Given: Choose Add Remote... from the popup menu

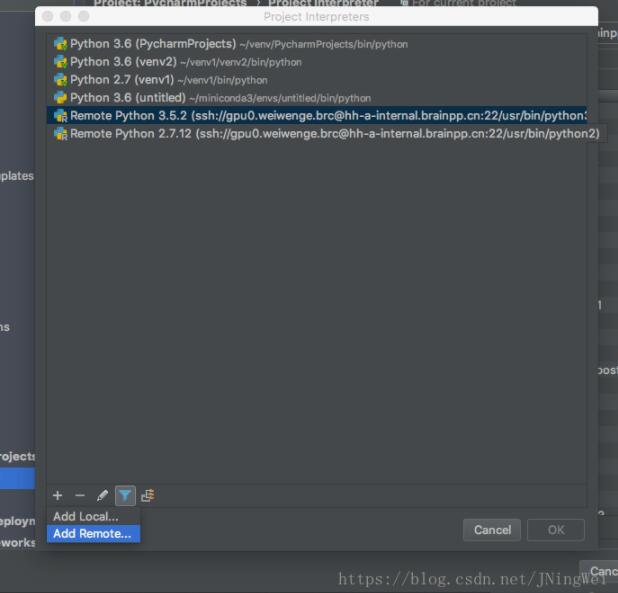Looking at the screenshot, I should pos(93,534).
